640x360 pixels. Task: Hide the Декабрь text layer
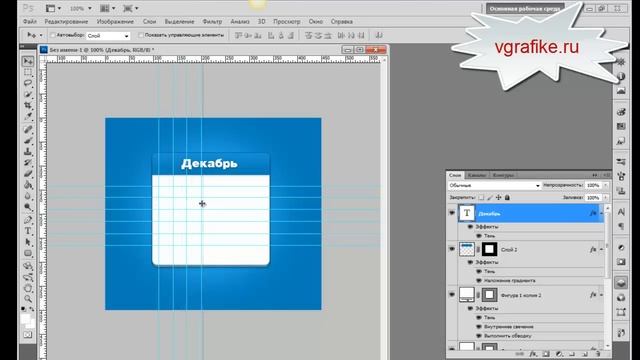(x=452, y=213)
